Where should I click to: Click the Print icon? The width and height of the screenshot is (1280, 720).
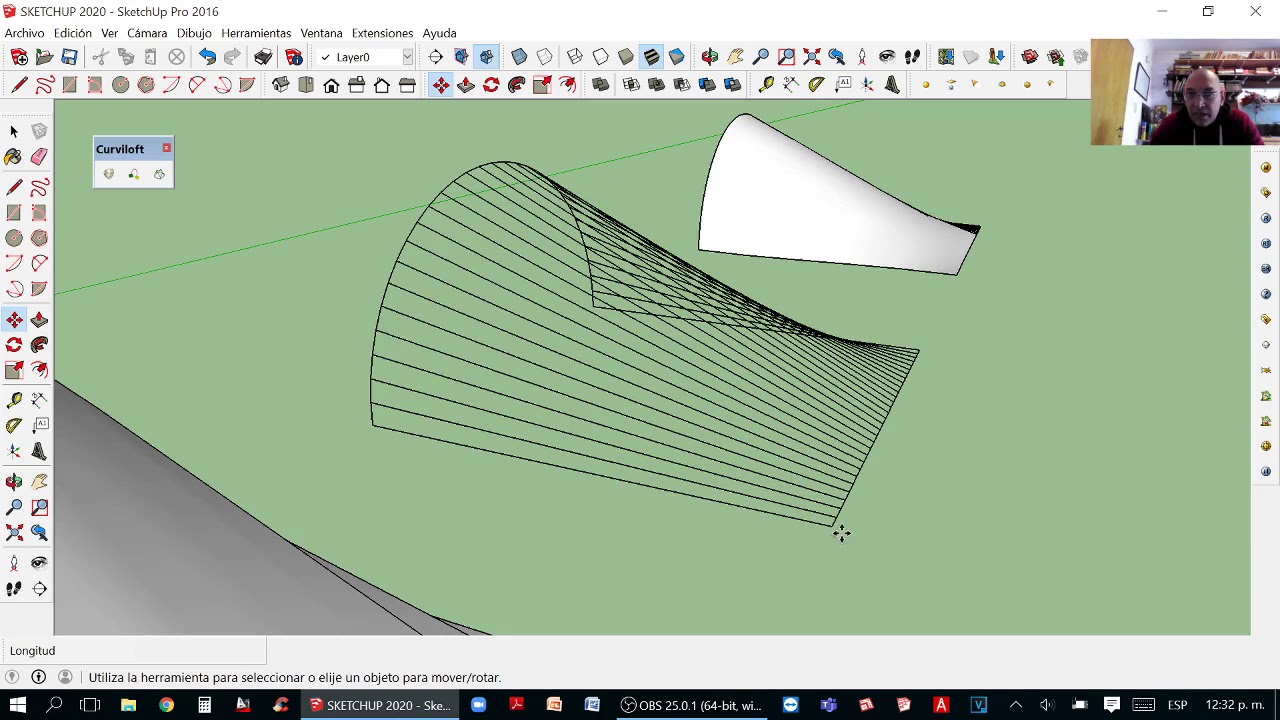tap(263, 57)
